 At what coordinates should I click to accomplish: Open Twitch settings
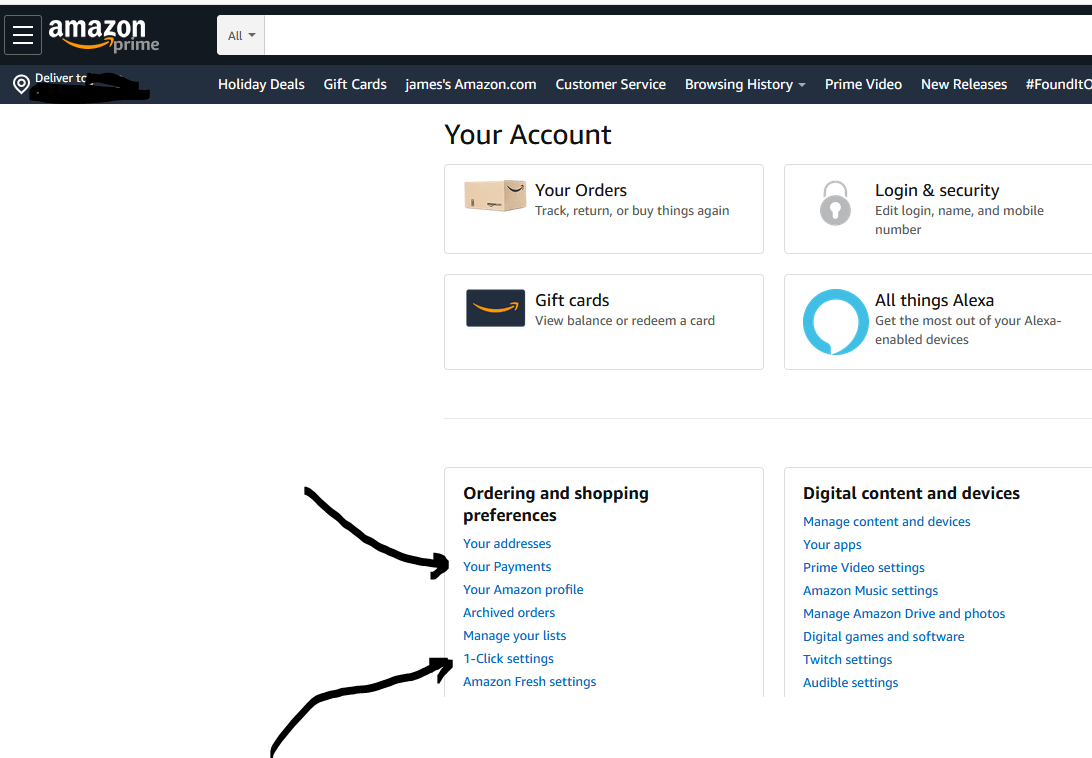847,659
